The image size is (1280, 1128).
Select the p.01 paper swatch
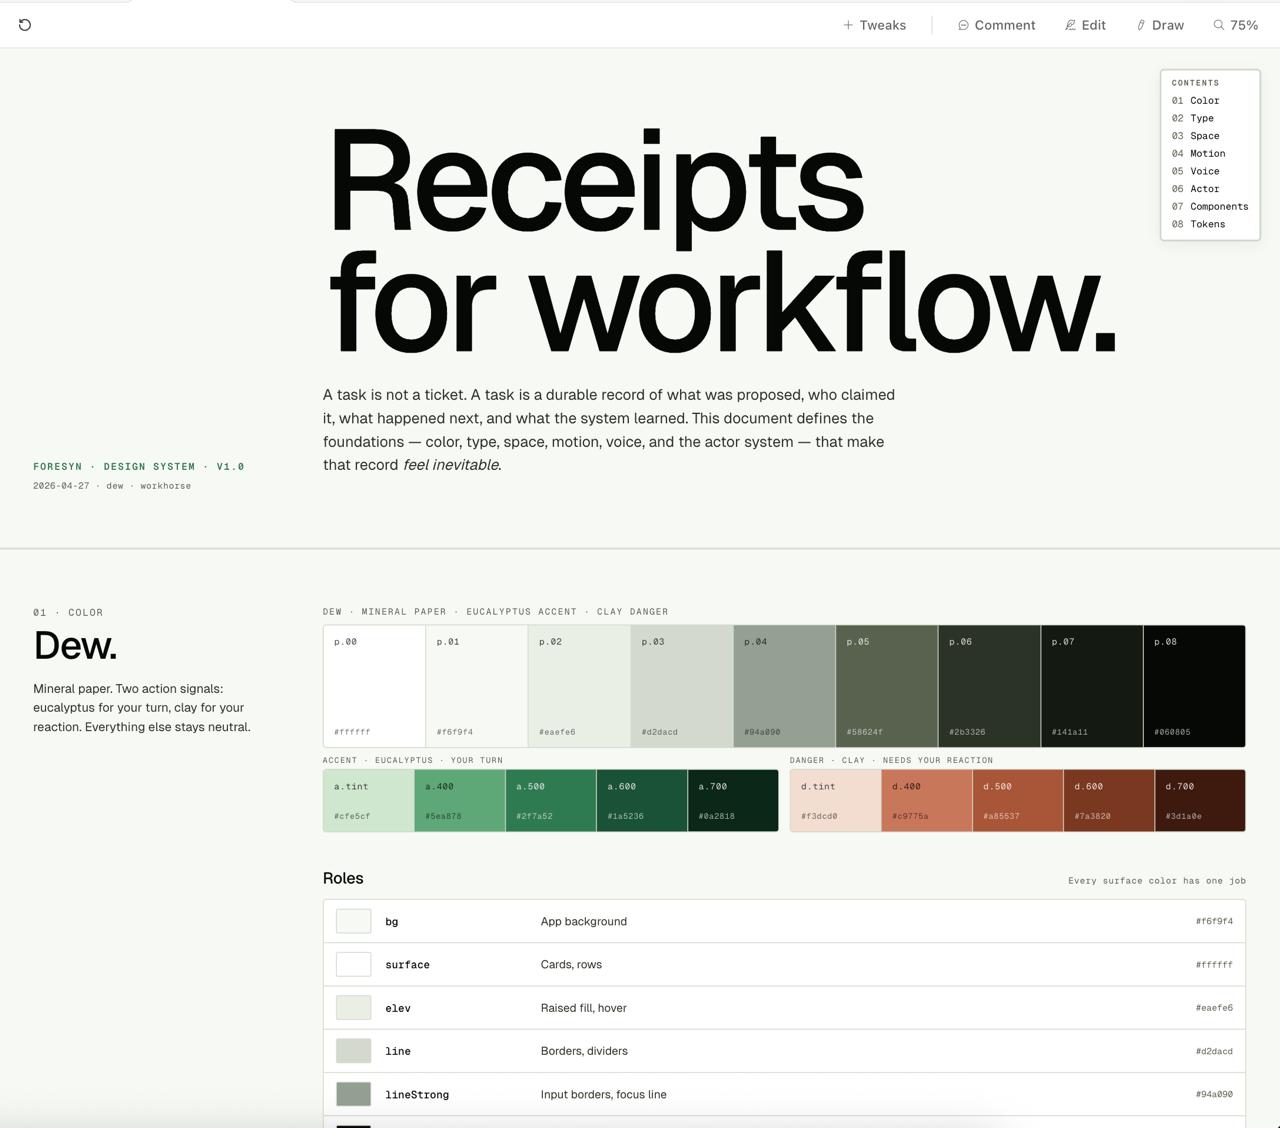point(477,686)
